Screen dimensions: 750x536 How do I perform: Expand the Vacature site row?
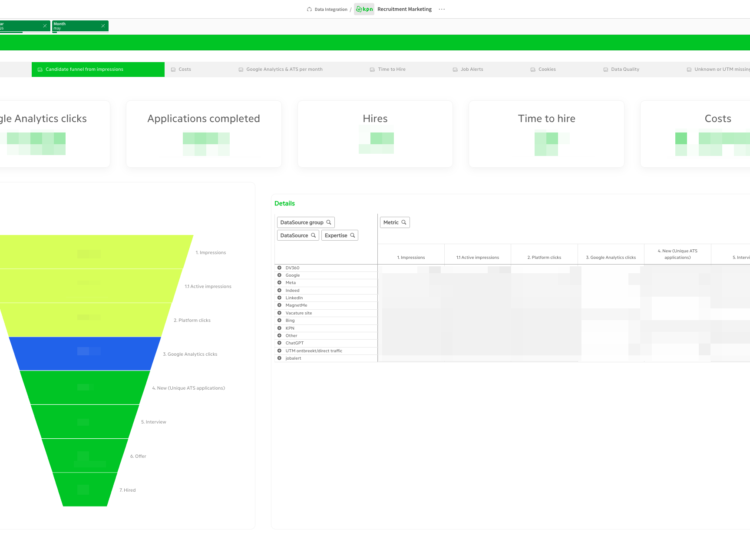[279, 313]
